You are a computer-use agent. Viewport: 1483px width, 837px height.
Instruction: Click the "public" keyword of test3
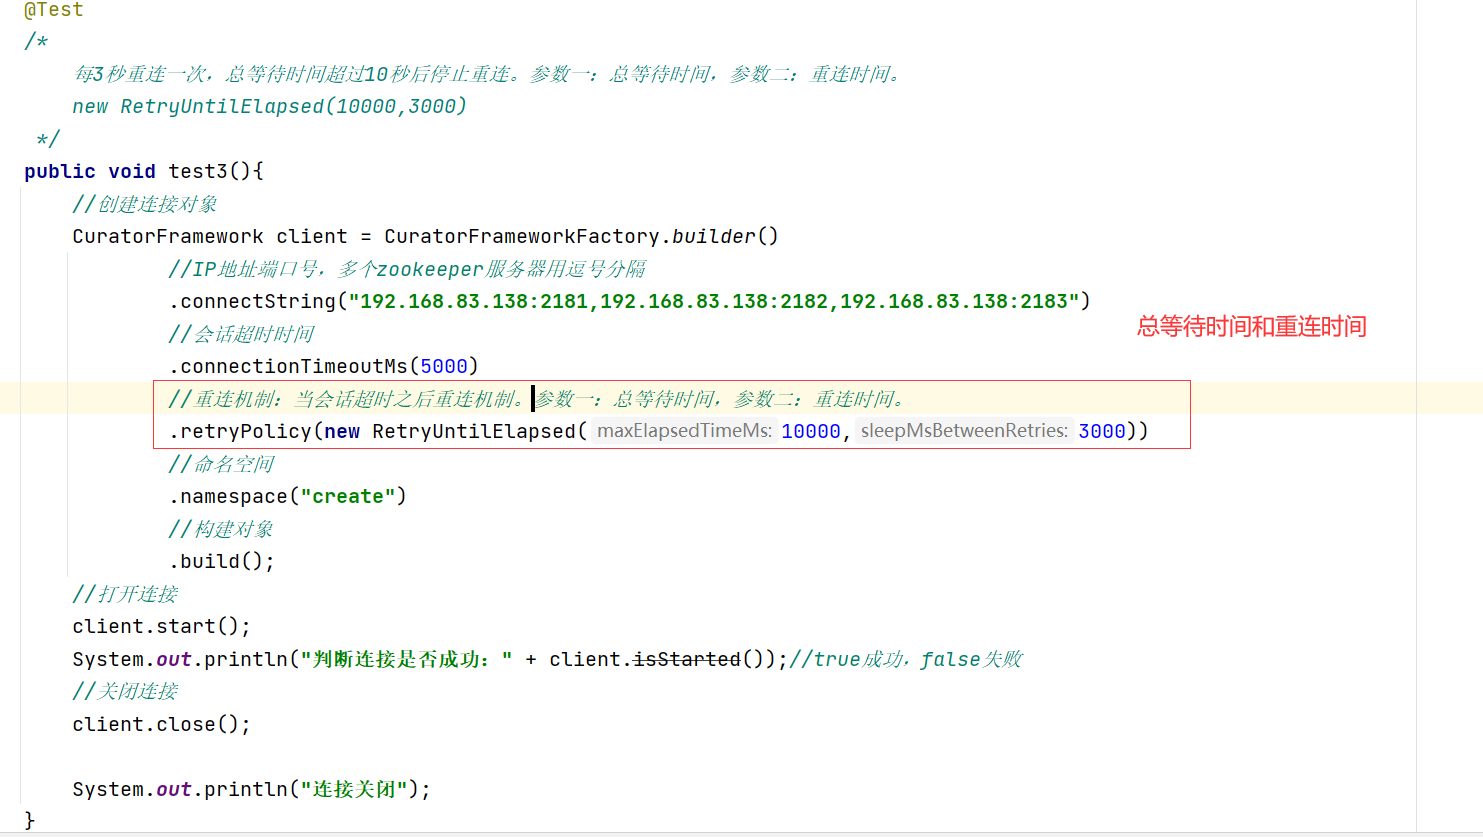click(60, 171)
